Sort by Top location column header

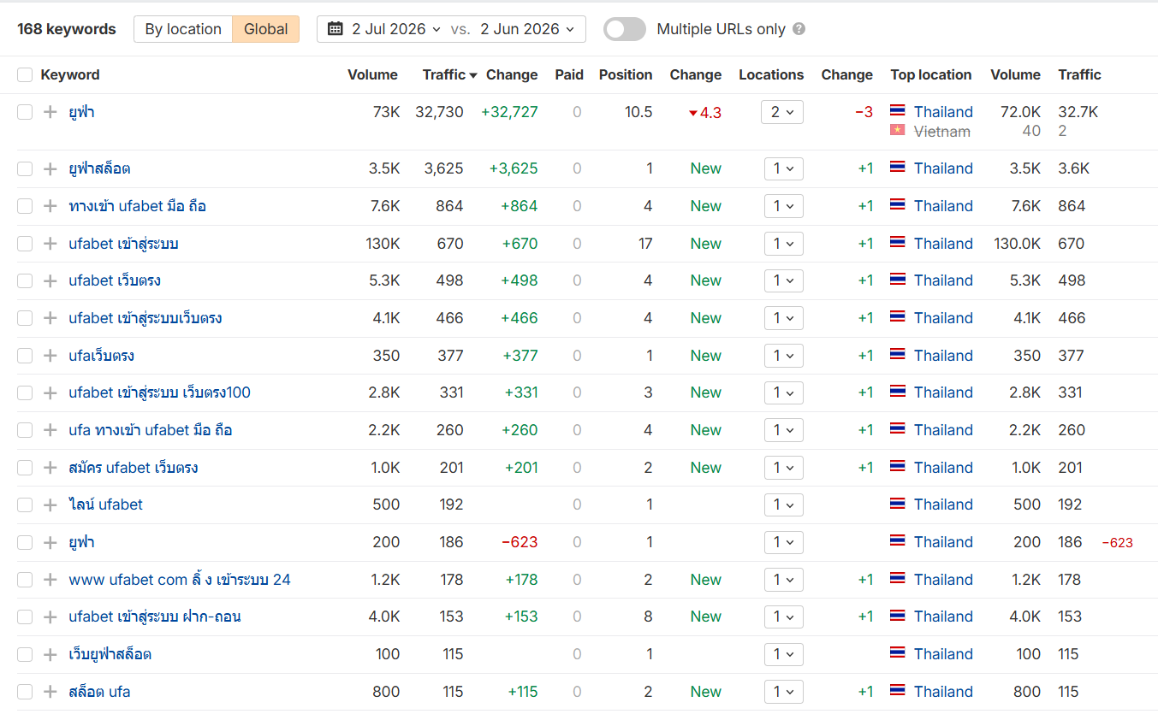(931, 75)
